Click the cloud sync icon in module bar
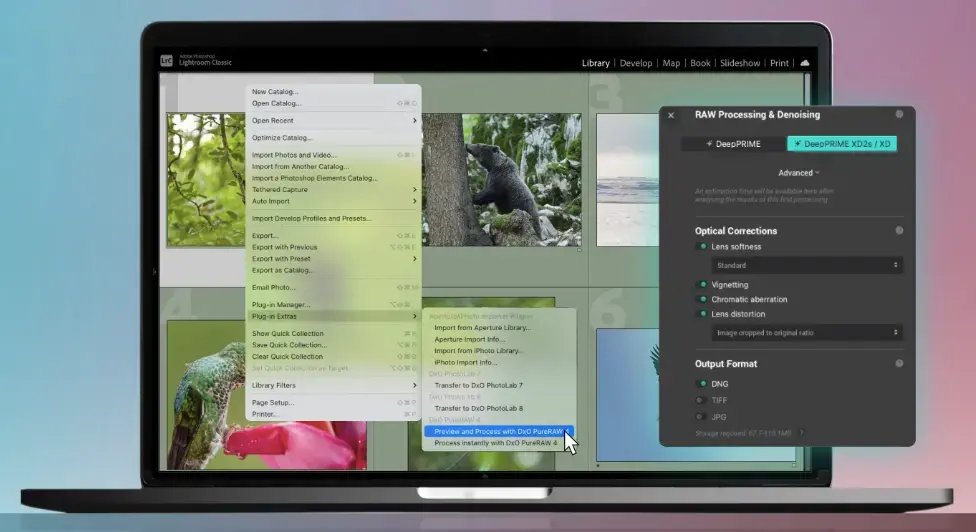 pos(805,63)
